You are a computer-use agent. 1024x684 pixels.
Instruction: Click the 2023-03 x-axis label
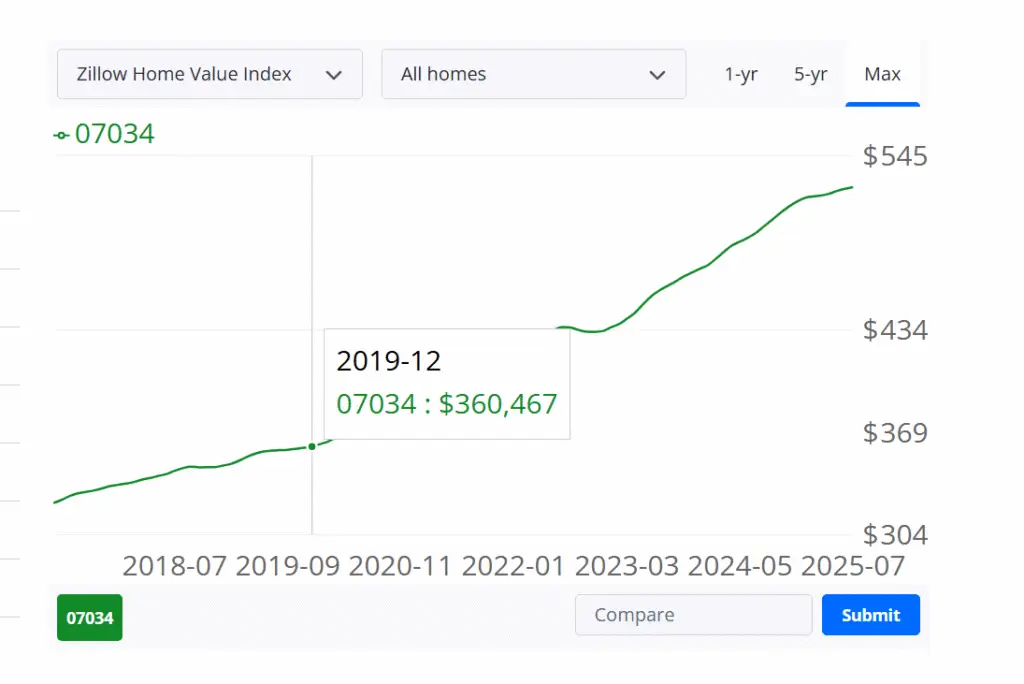(628, 566)
